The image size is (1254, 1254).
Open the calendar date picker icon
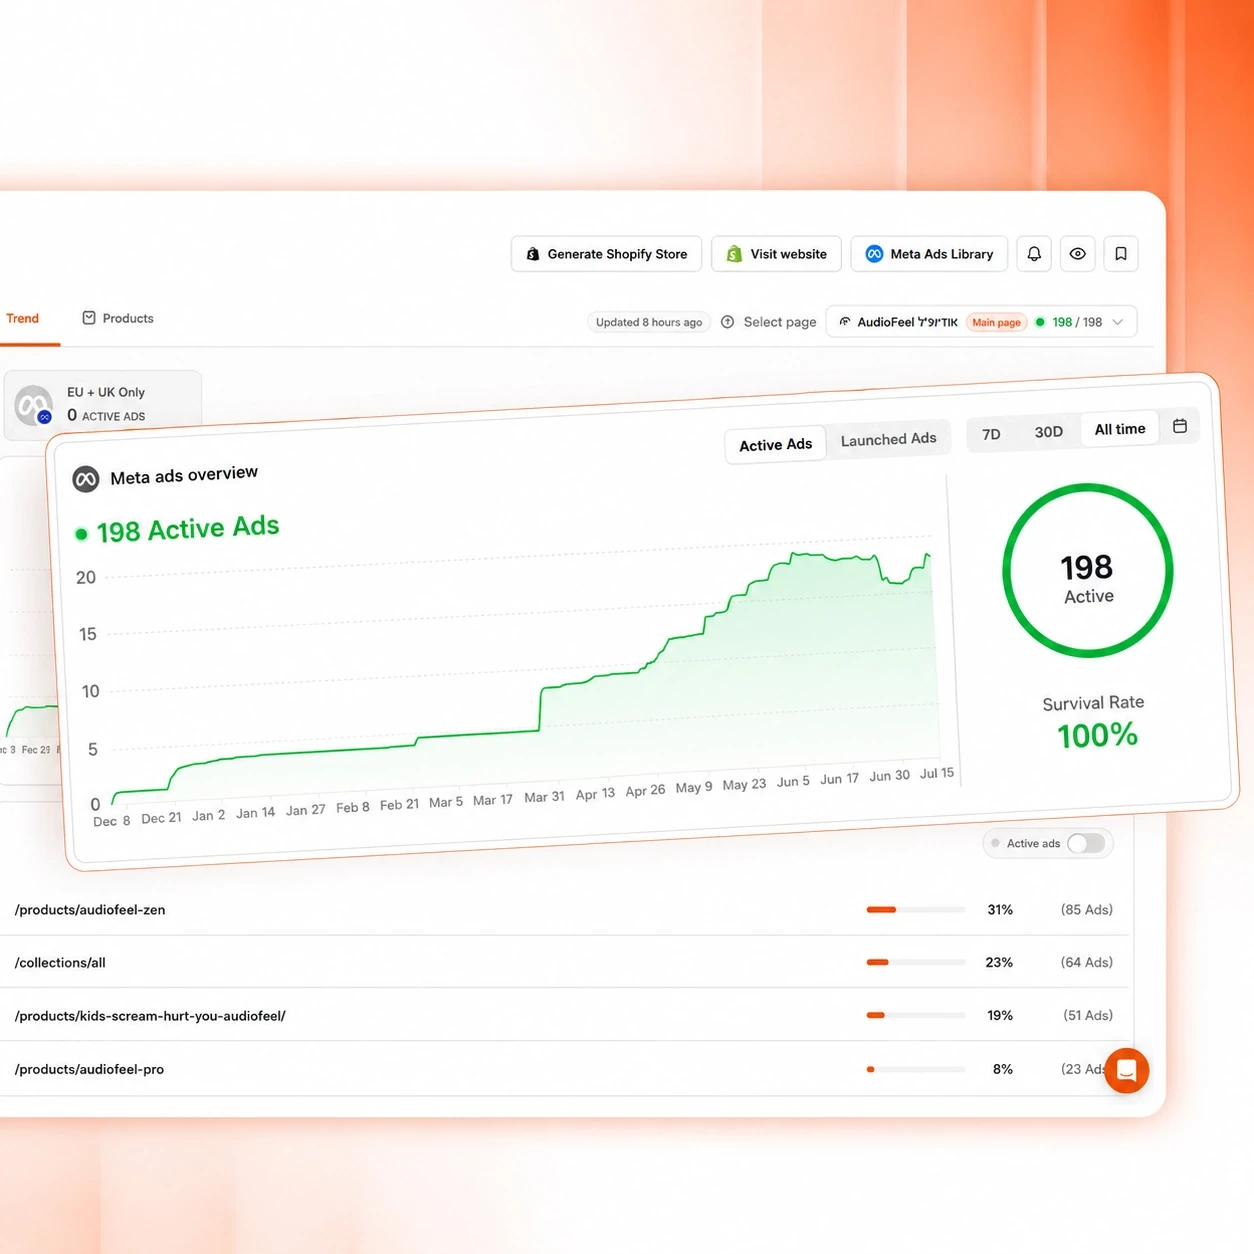1180,426
